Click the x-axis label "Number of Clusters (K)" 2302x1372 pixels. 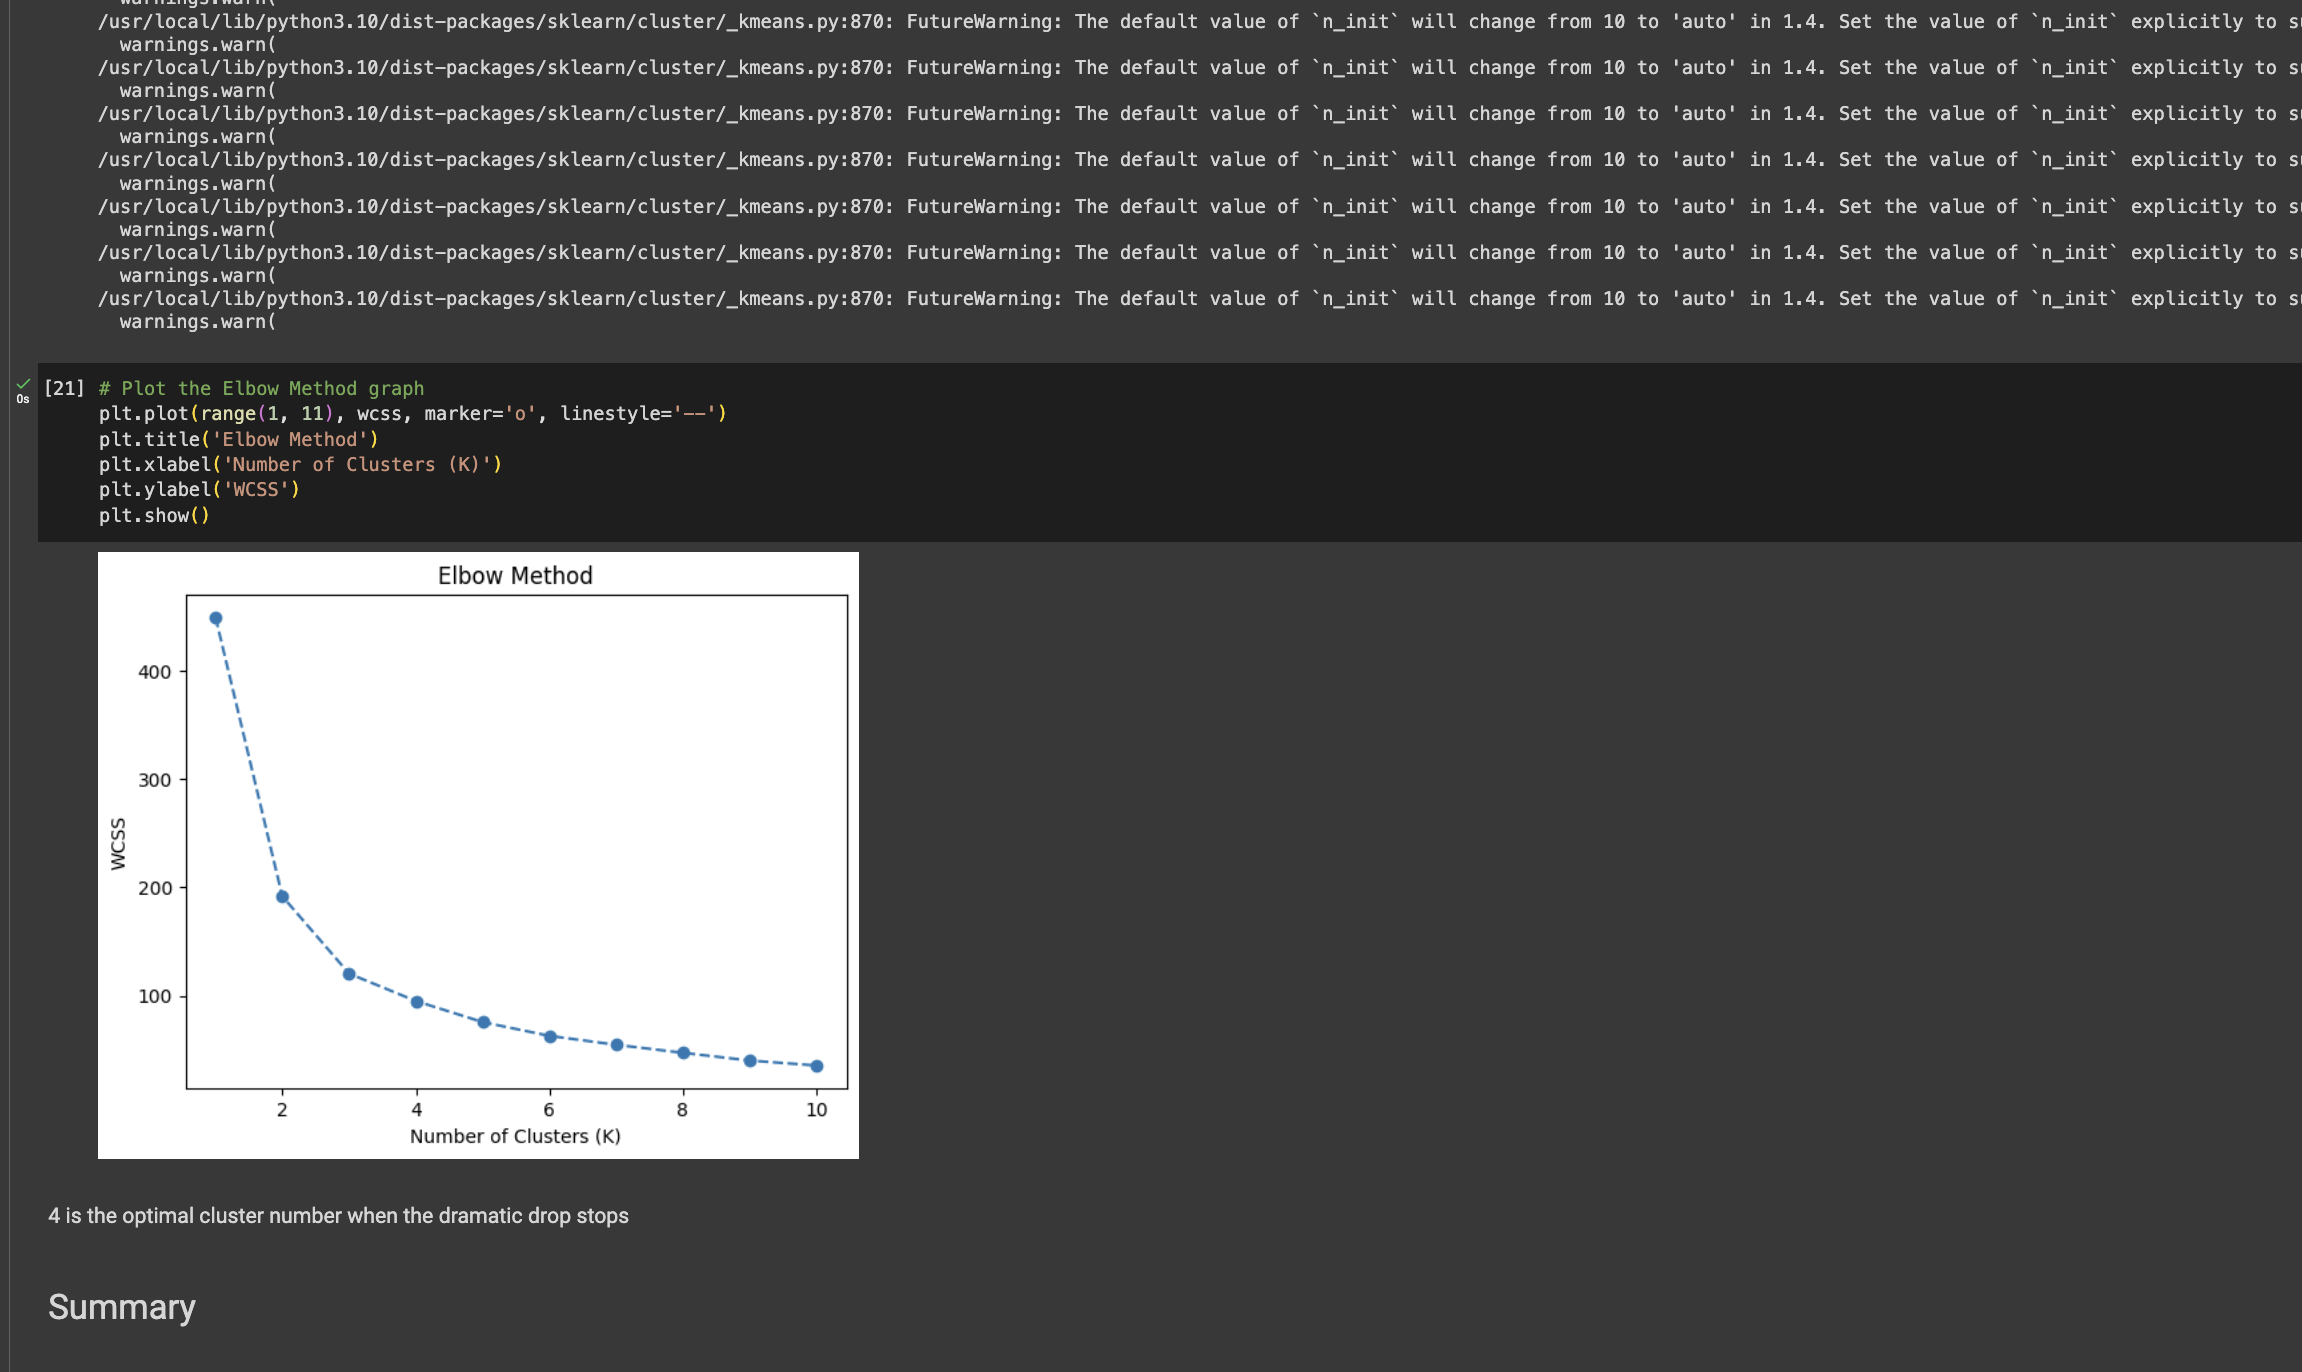(515, 1136)
